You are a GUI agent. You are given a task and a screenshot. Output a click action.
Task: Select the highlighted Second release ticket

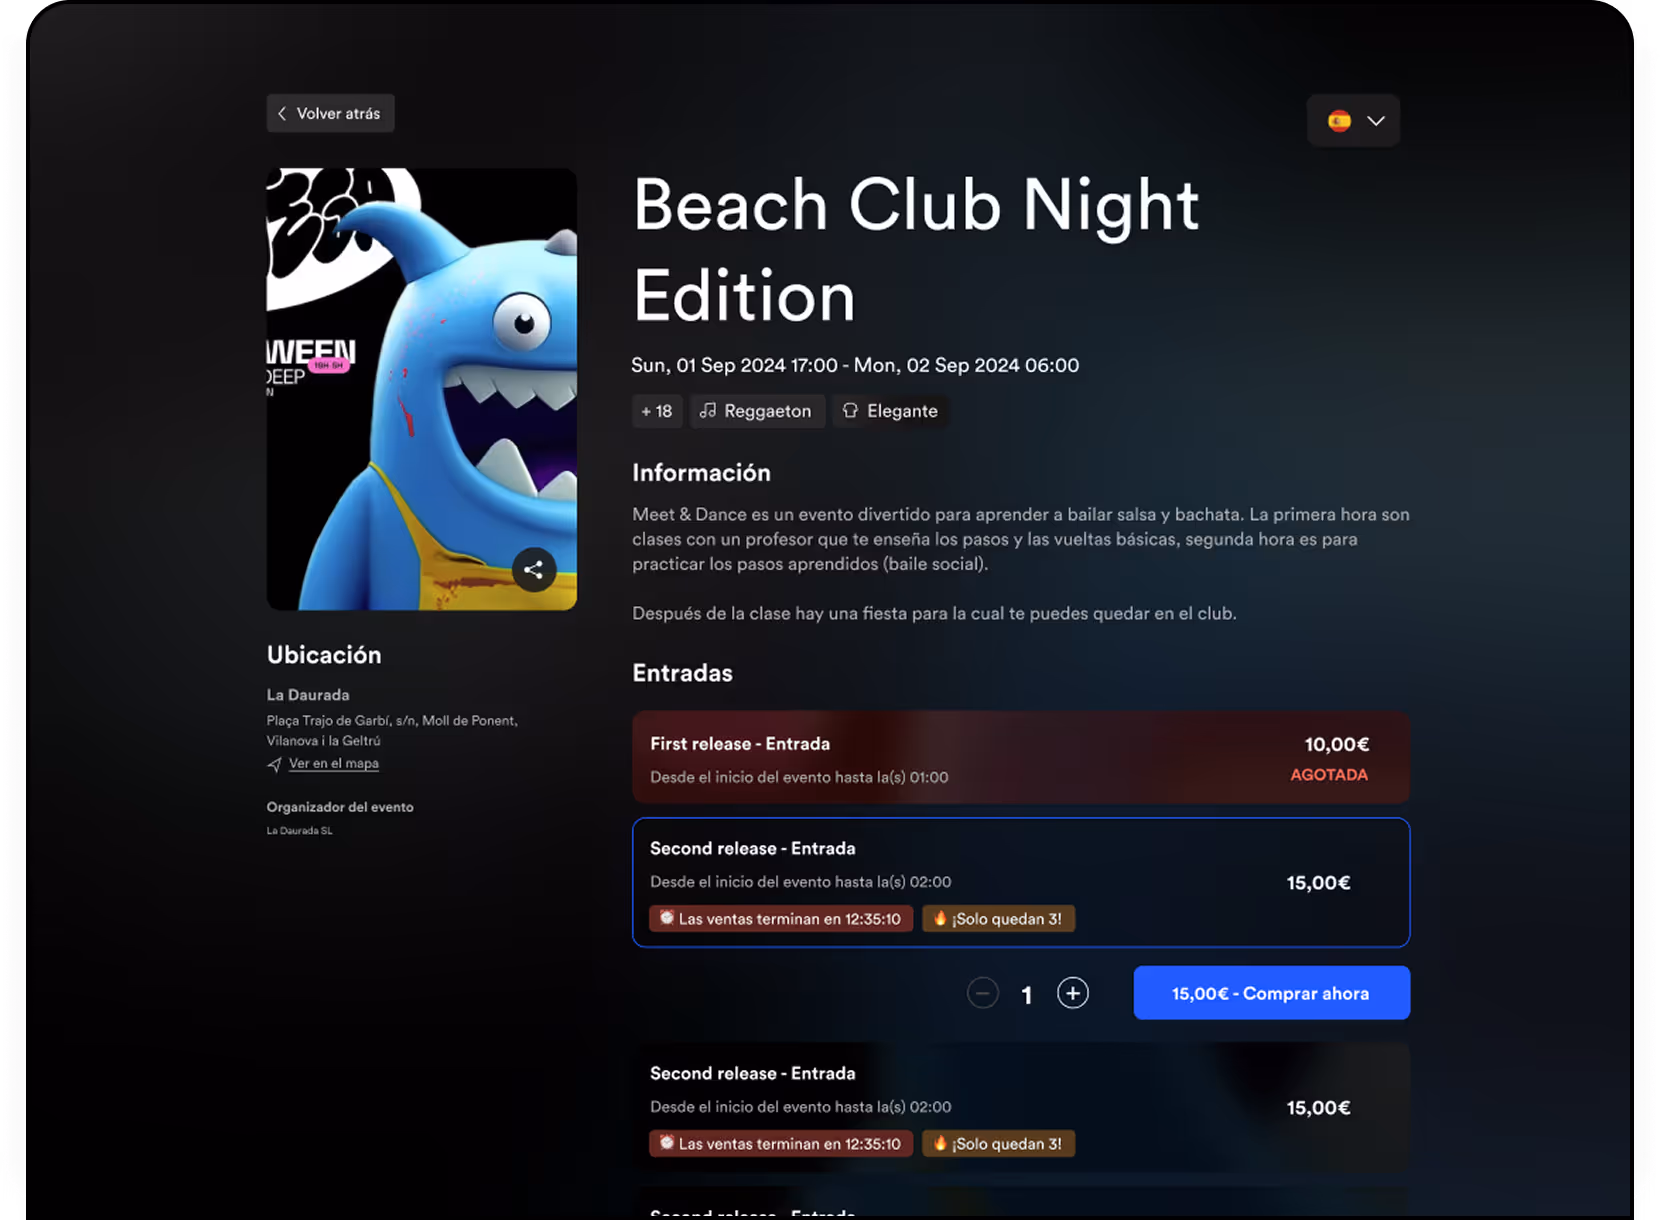(1021, 882)
